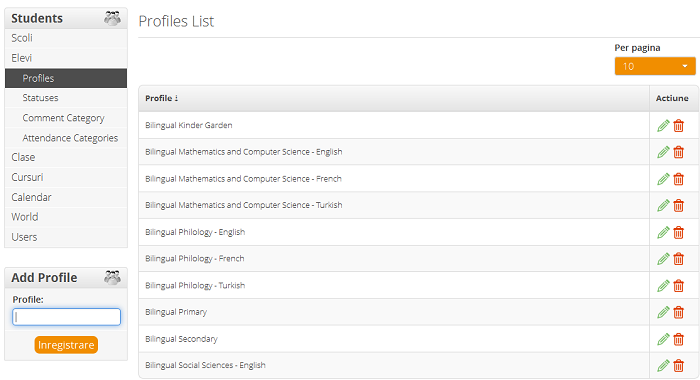Delete the Bilingual Secondary profile
Screen dimensions: 700x380
679,339
